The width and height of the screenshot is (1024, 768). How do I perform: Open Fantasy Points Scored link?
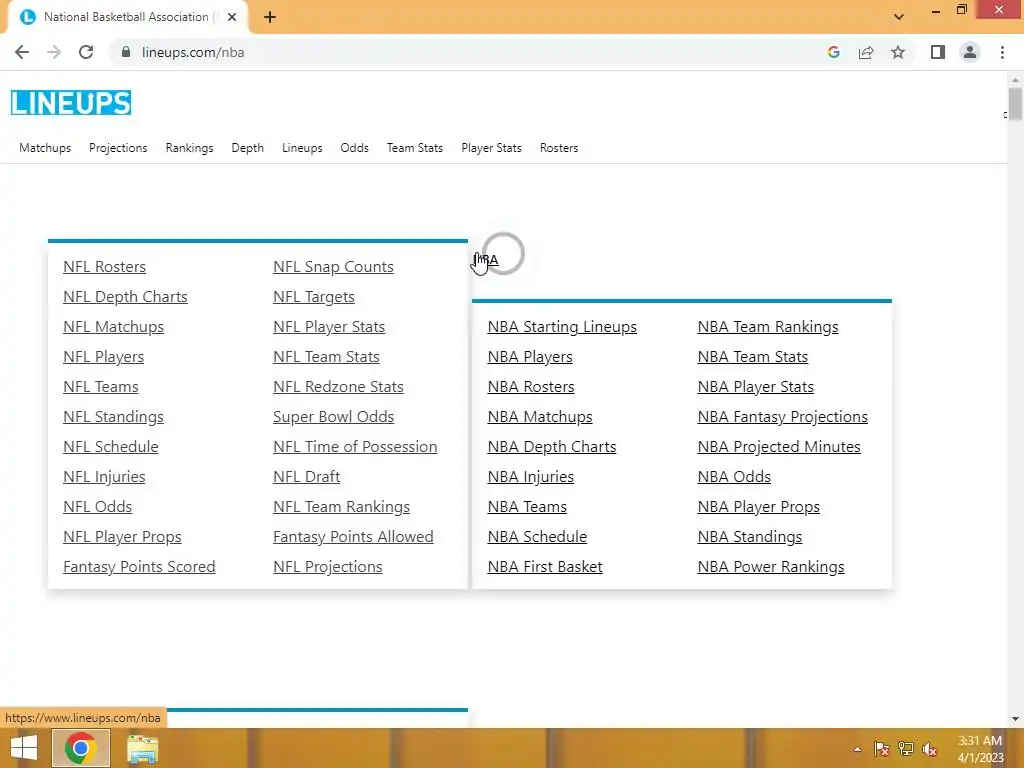click(139, 567)
